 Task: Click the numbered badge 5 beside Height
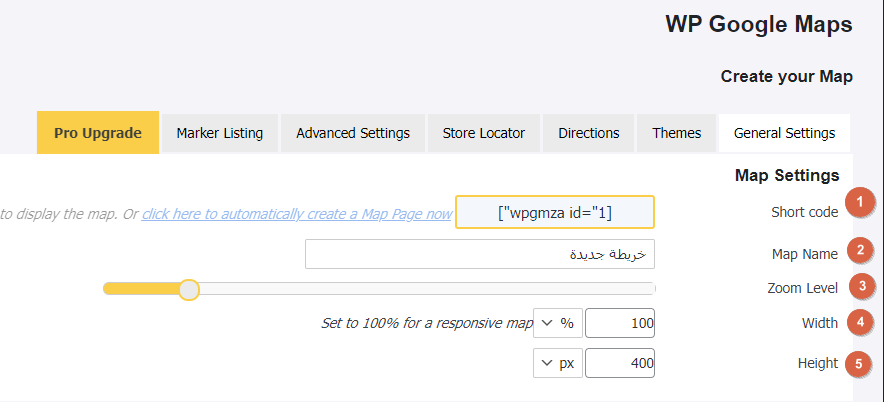click(857, 363)
